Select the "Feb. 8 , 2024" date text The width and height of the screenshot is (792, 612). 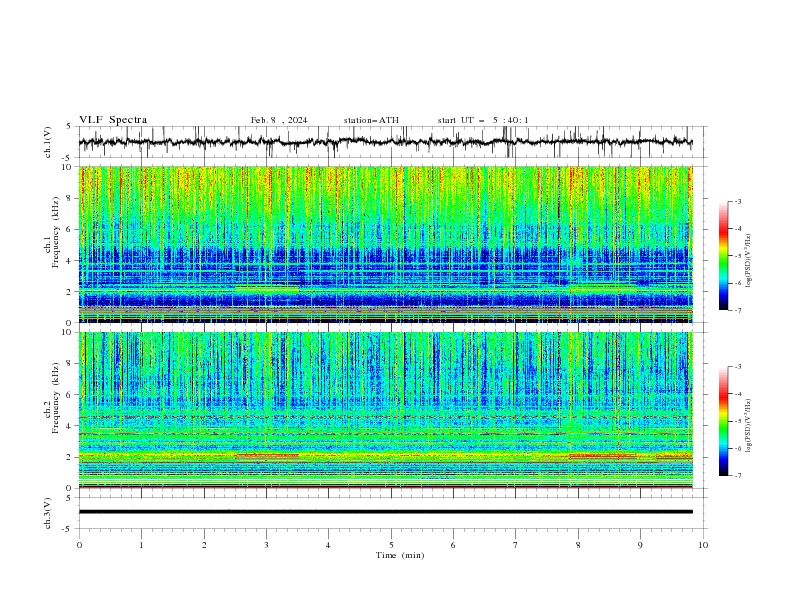[x=279, y=120]
